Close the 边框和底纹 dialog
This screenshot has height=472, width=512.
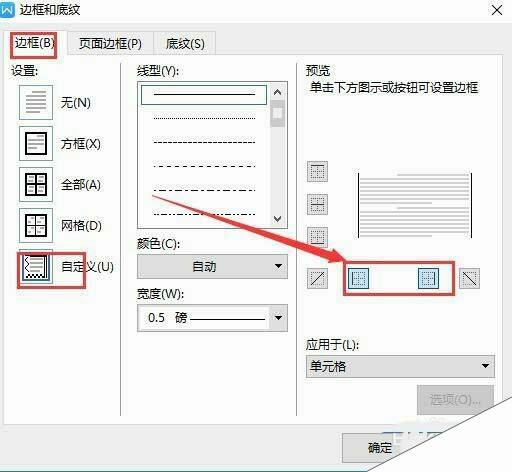click(x=497, y=10)
